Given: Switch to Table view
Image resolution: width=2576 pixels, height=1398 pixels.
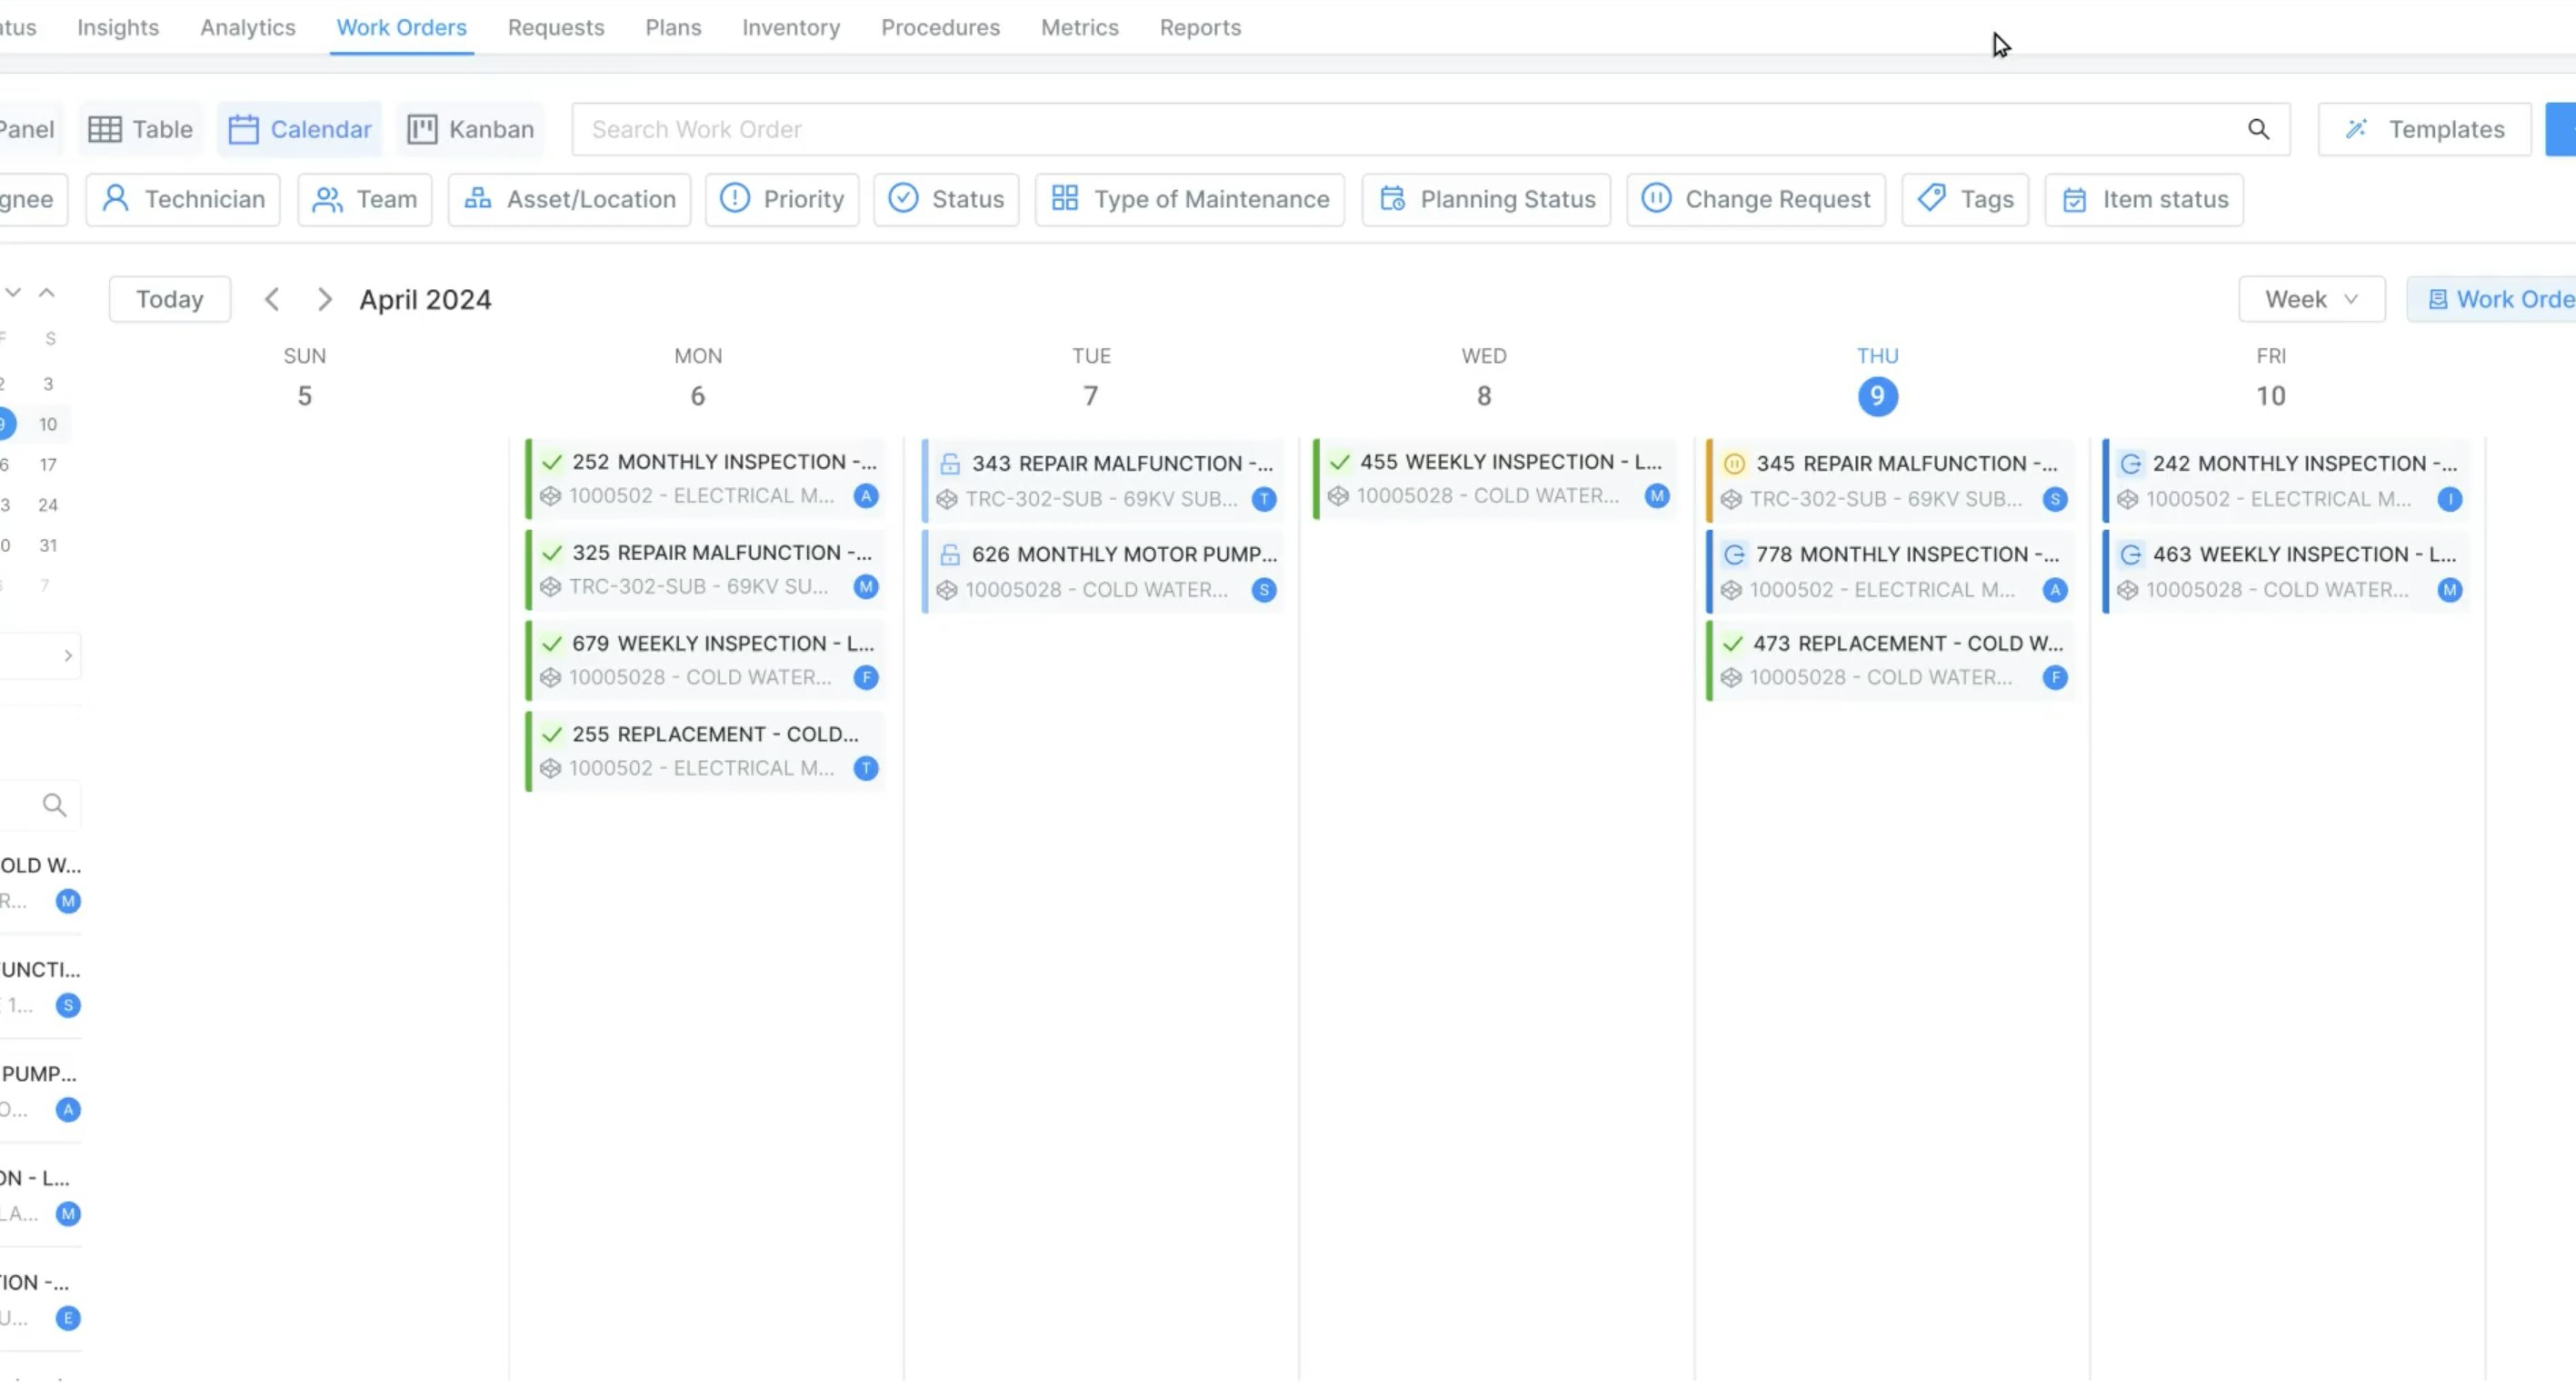Looking at the screenshot, I should coord(140,129).
